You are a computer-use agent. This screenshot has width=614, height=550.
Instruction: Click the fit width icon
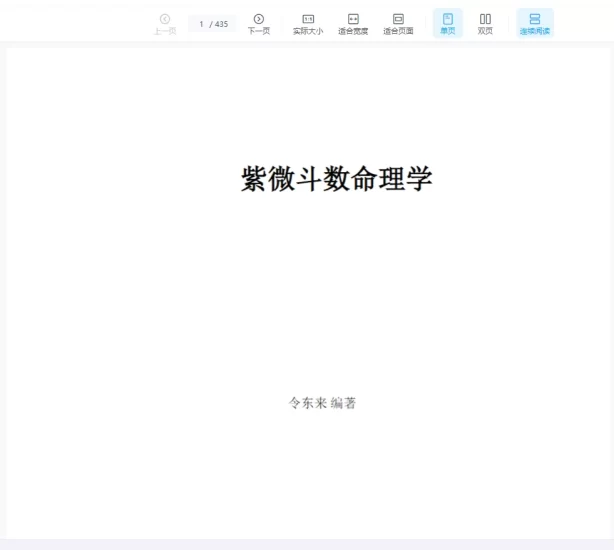pyautogui.click(x=353, y=19)
